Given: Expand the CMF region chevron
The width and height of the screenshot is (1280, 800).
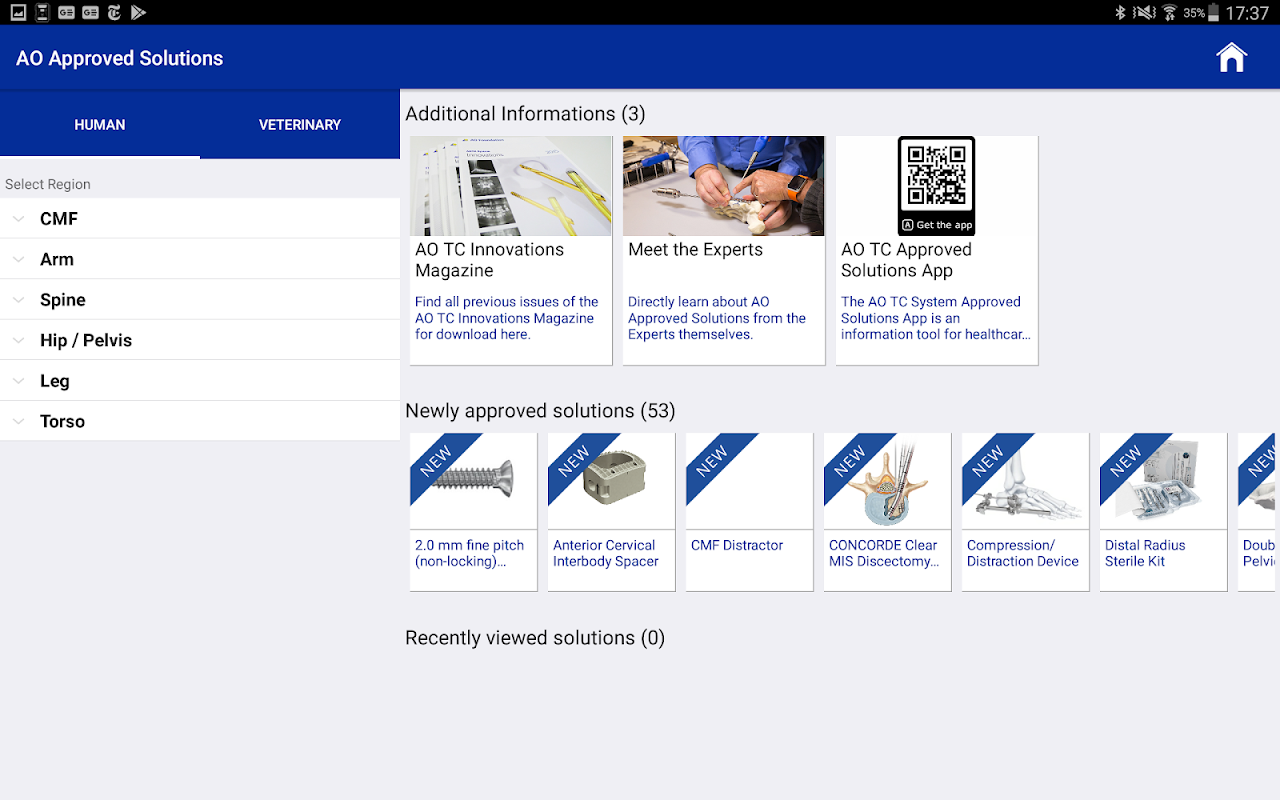Looking at the screenshot, I should click(x=19, y=219).
